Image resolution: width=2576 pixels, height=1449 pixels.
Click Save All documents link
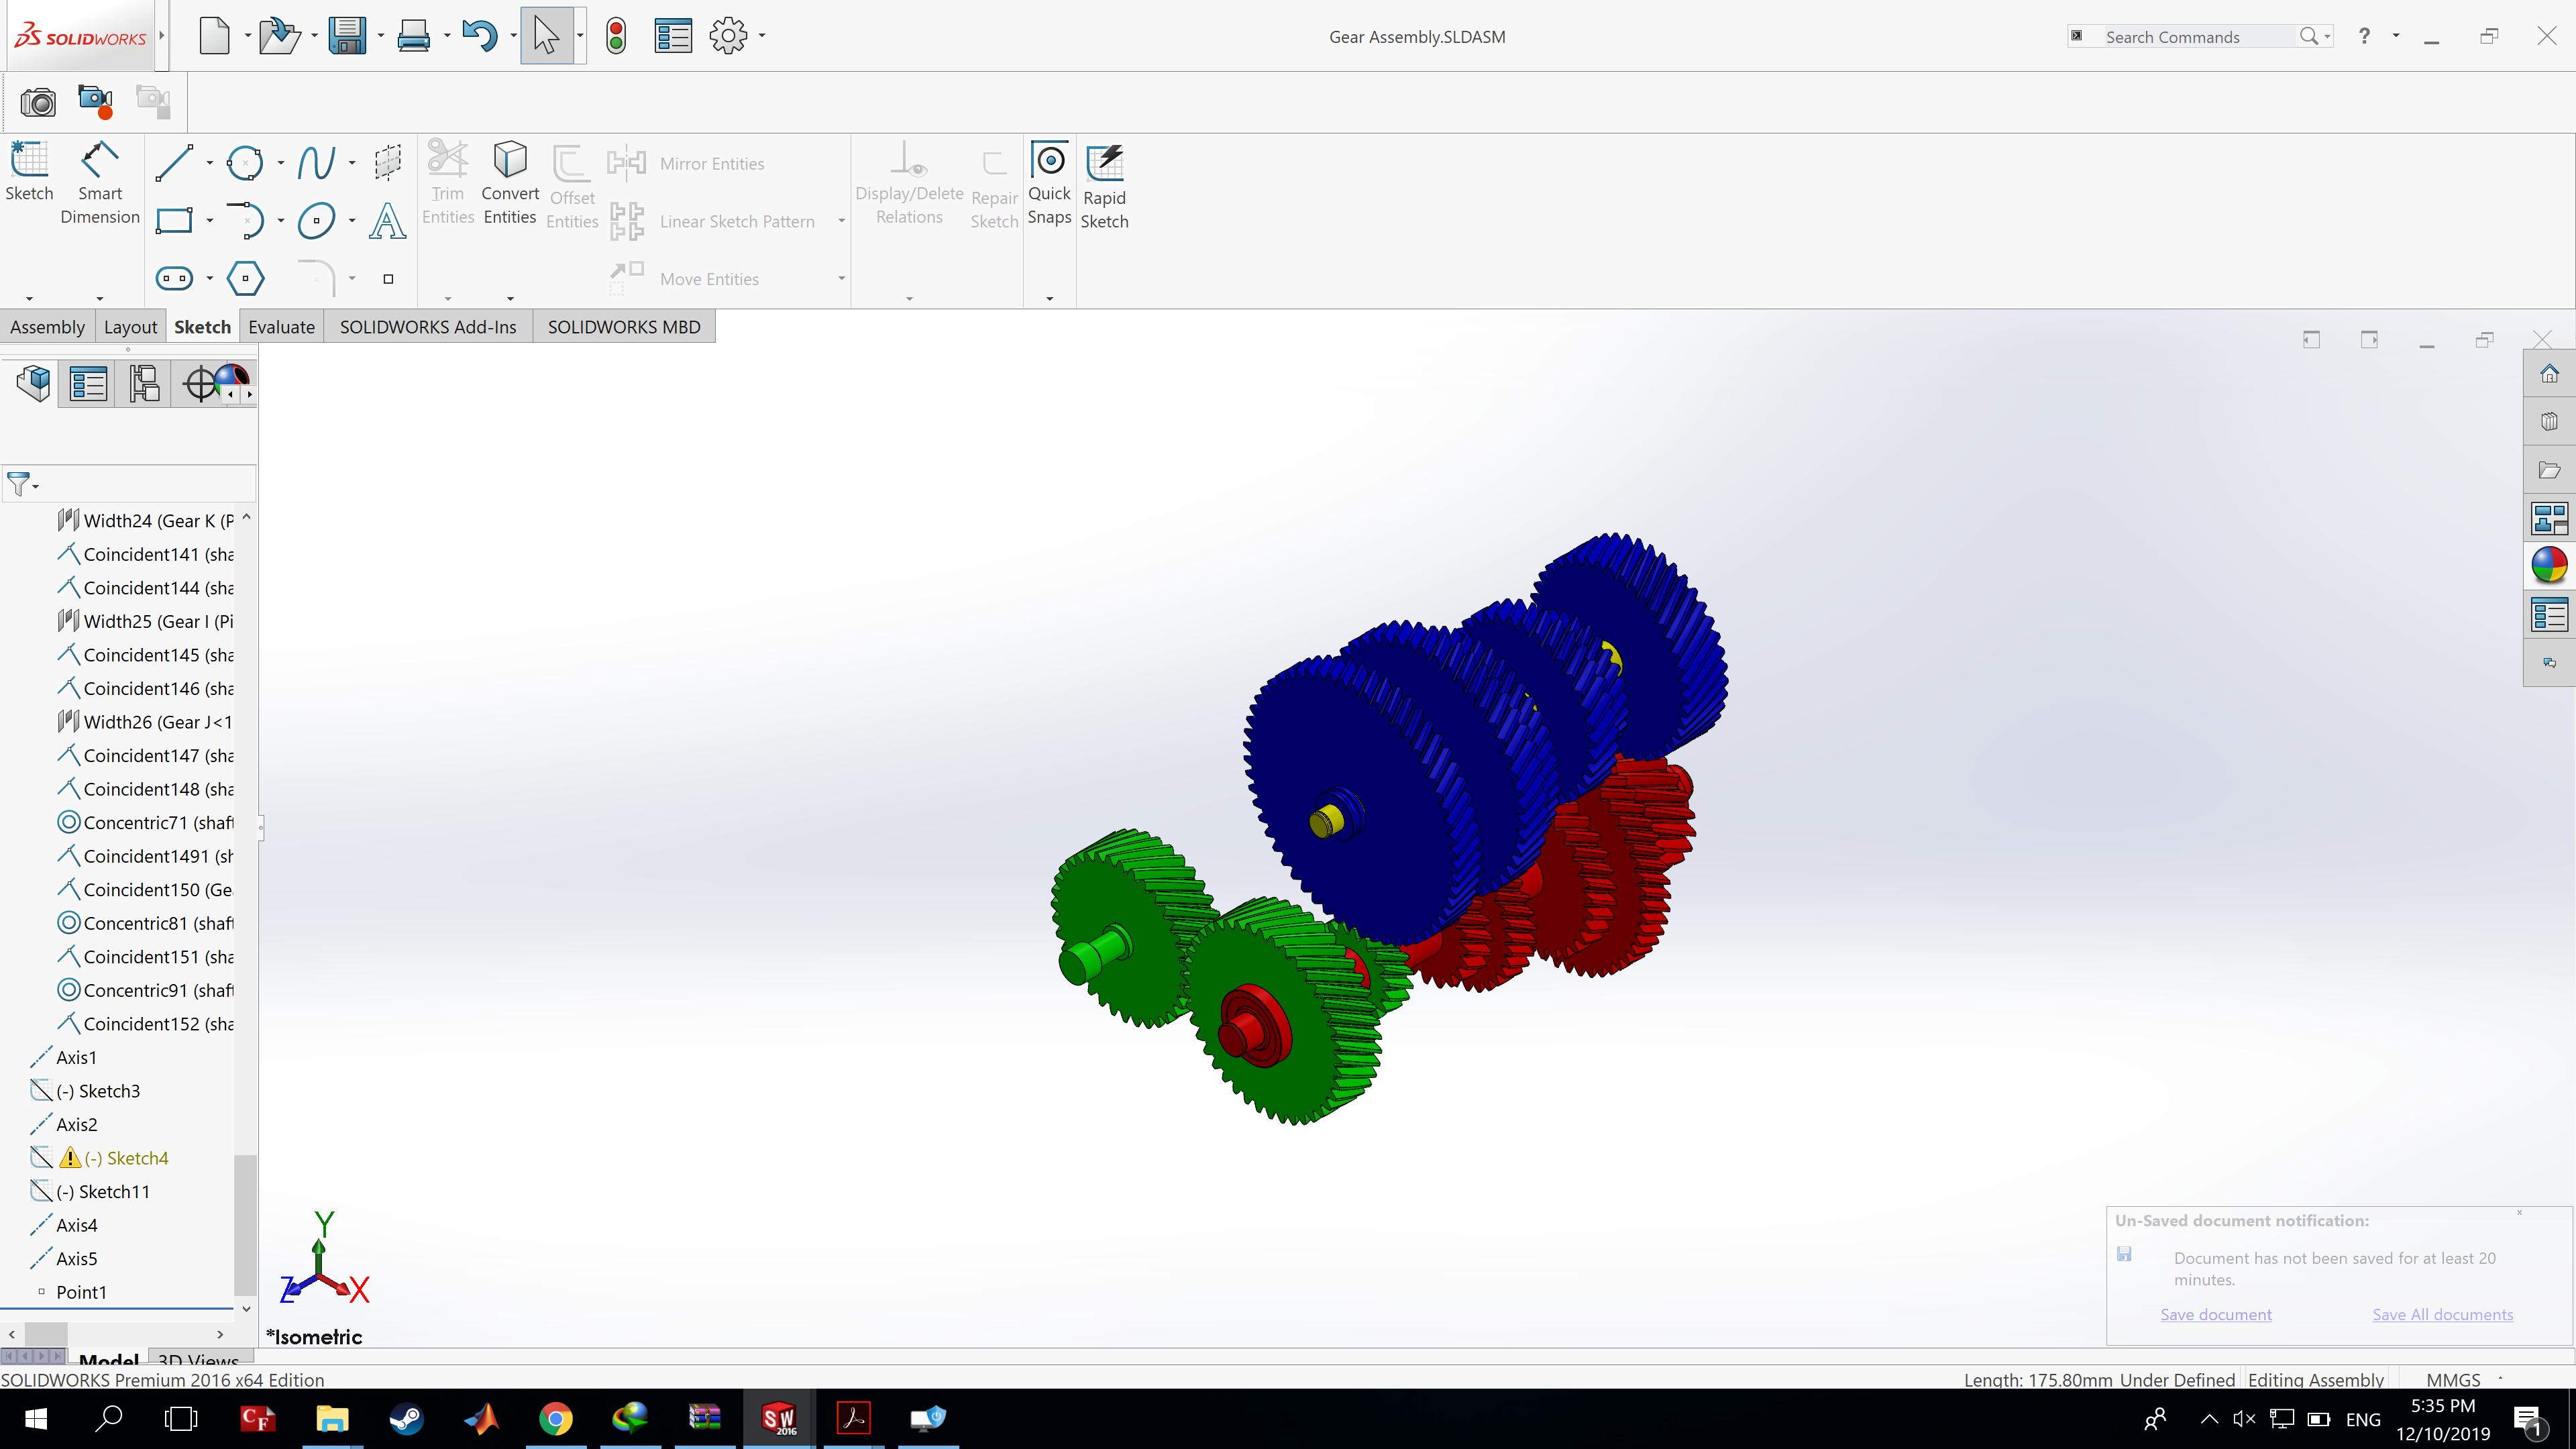(2442, 1314)
